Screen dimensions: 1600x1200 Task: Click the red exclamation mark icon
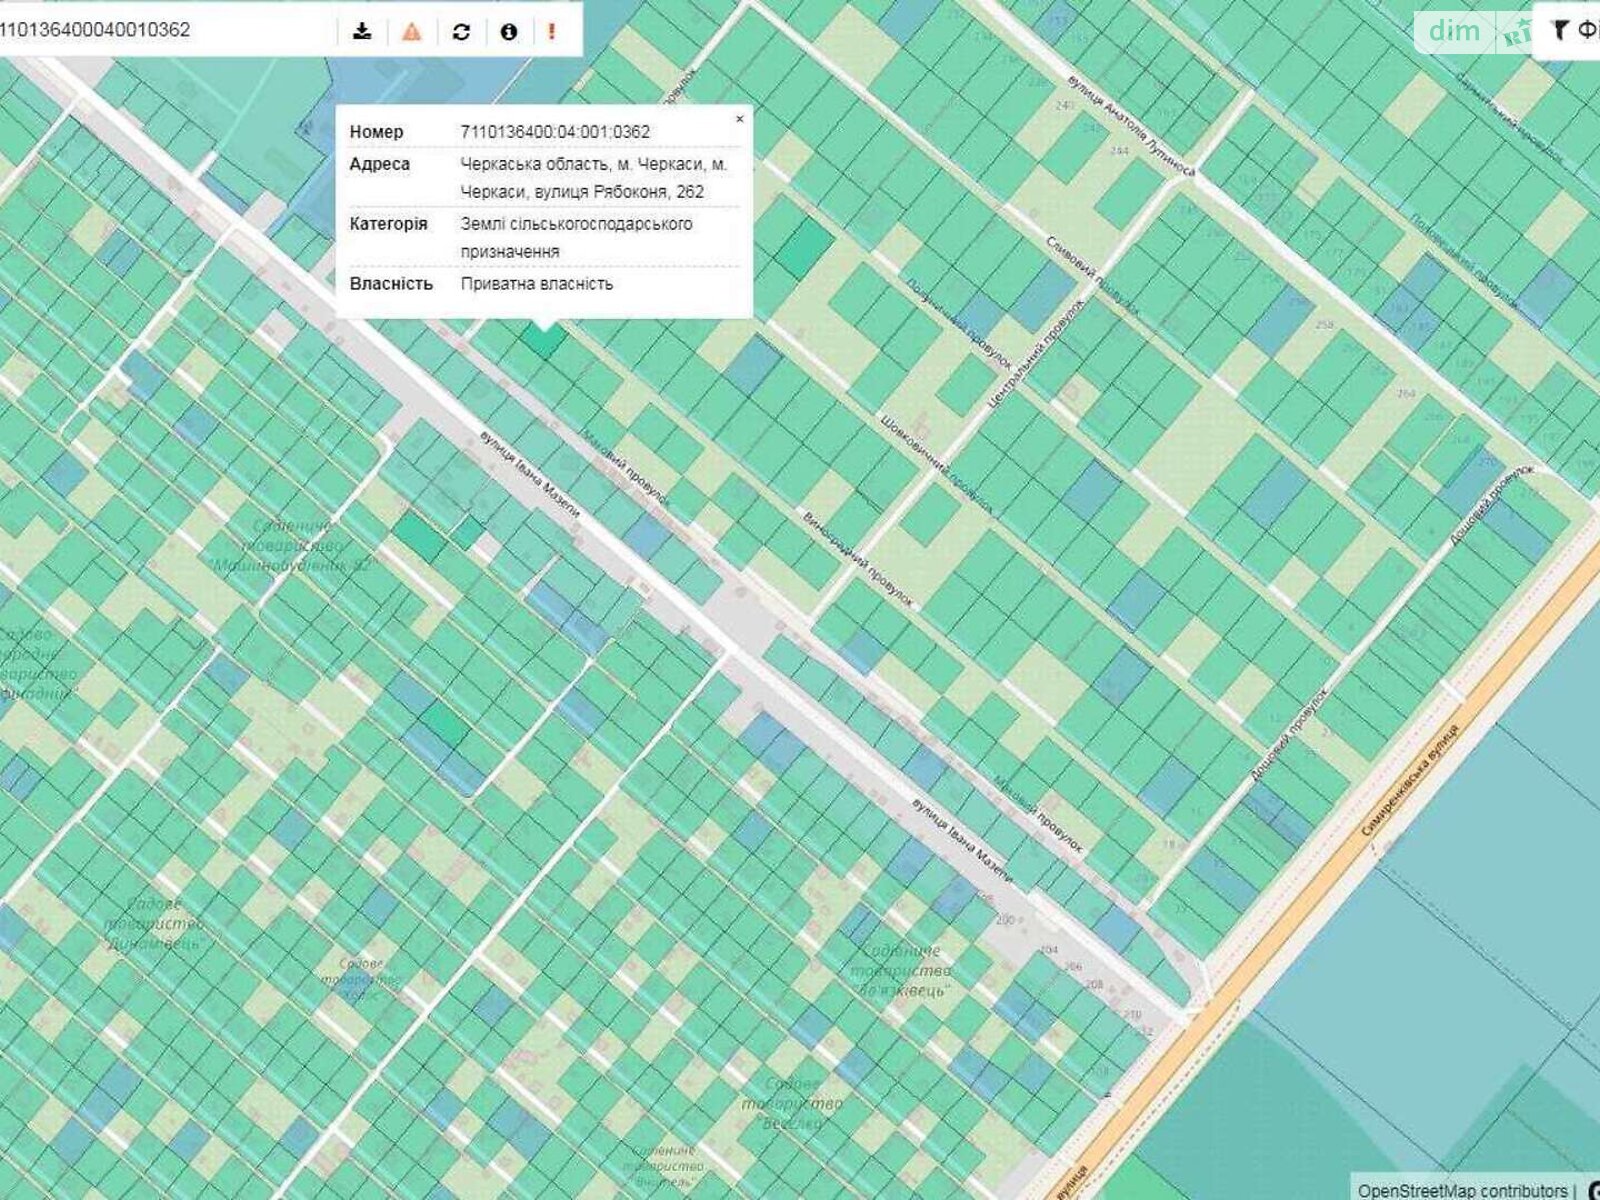551,31
